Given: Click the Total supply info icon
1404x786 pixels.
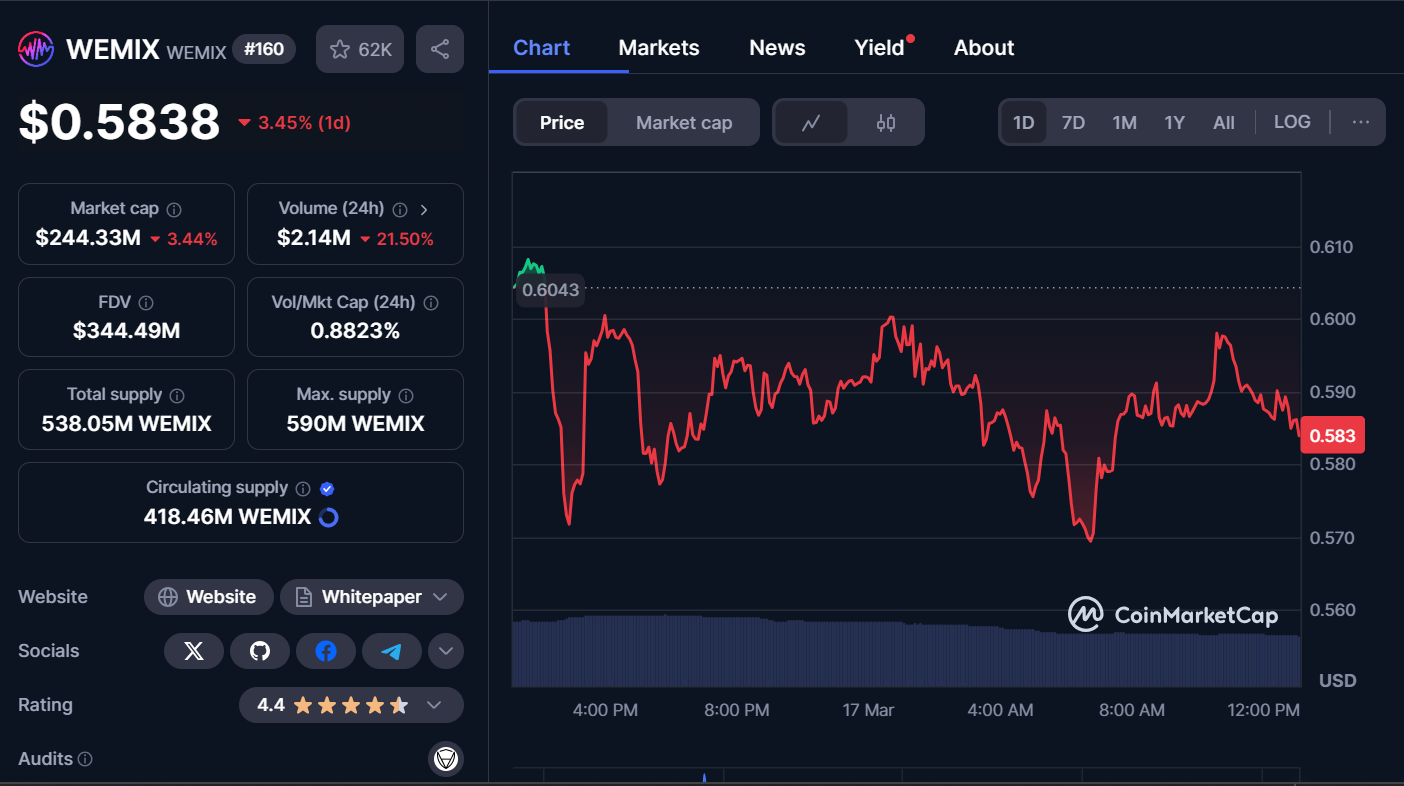Looking at the screenshot, I should (x=177, y=395).
